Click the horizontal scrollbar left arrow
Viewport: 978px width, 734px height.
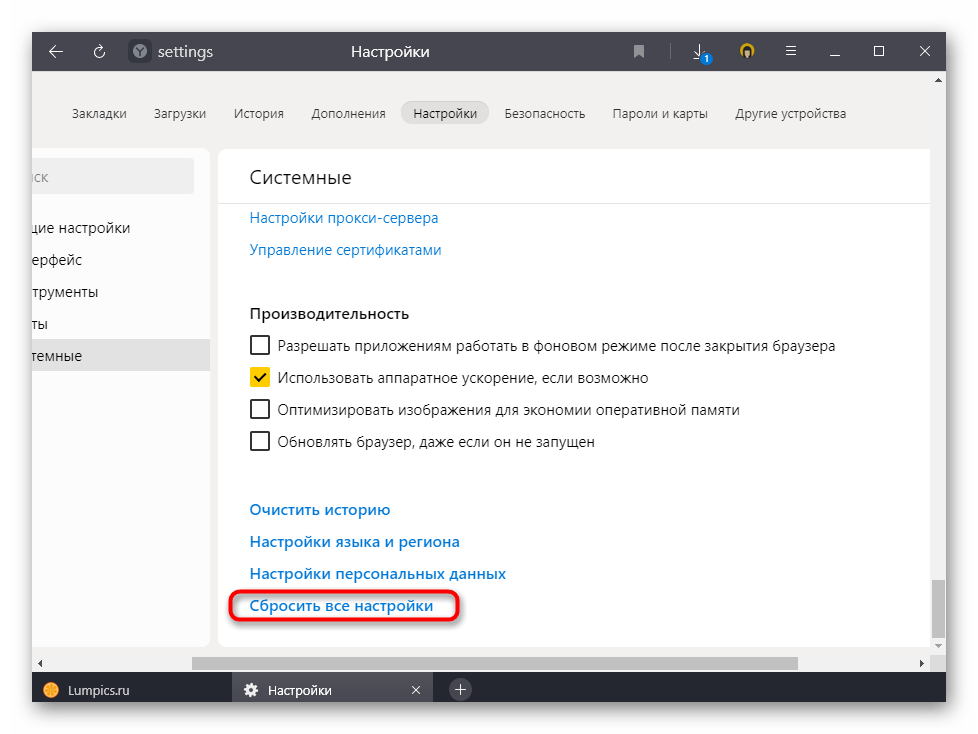tap(40, 663)
